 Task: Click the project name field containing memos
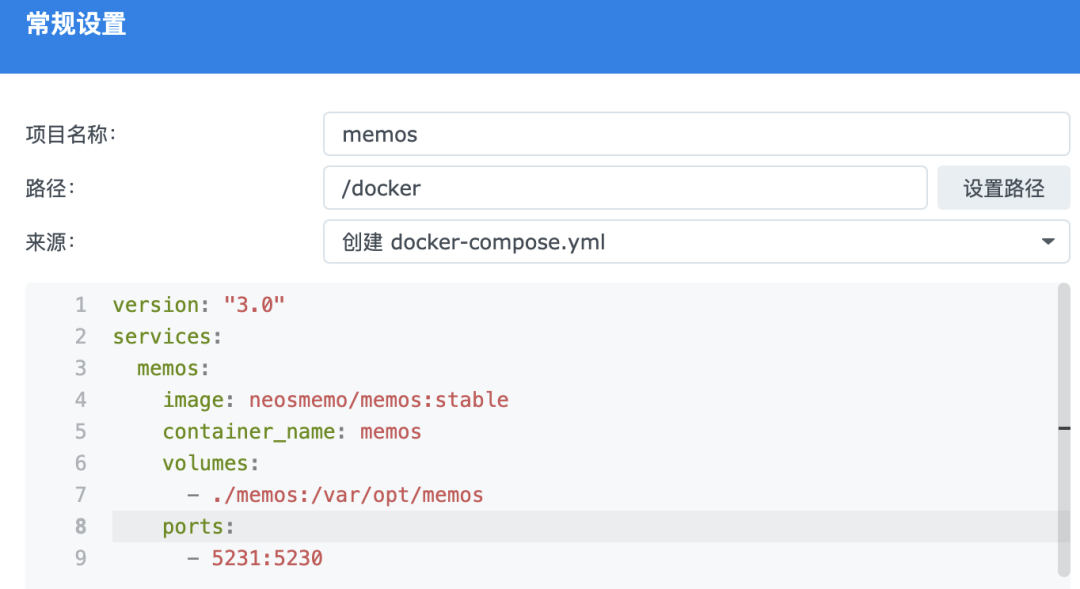point(696,134)
